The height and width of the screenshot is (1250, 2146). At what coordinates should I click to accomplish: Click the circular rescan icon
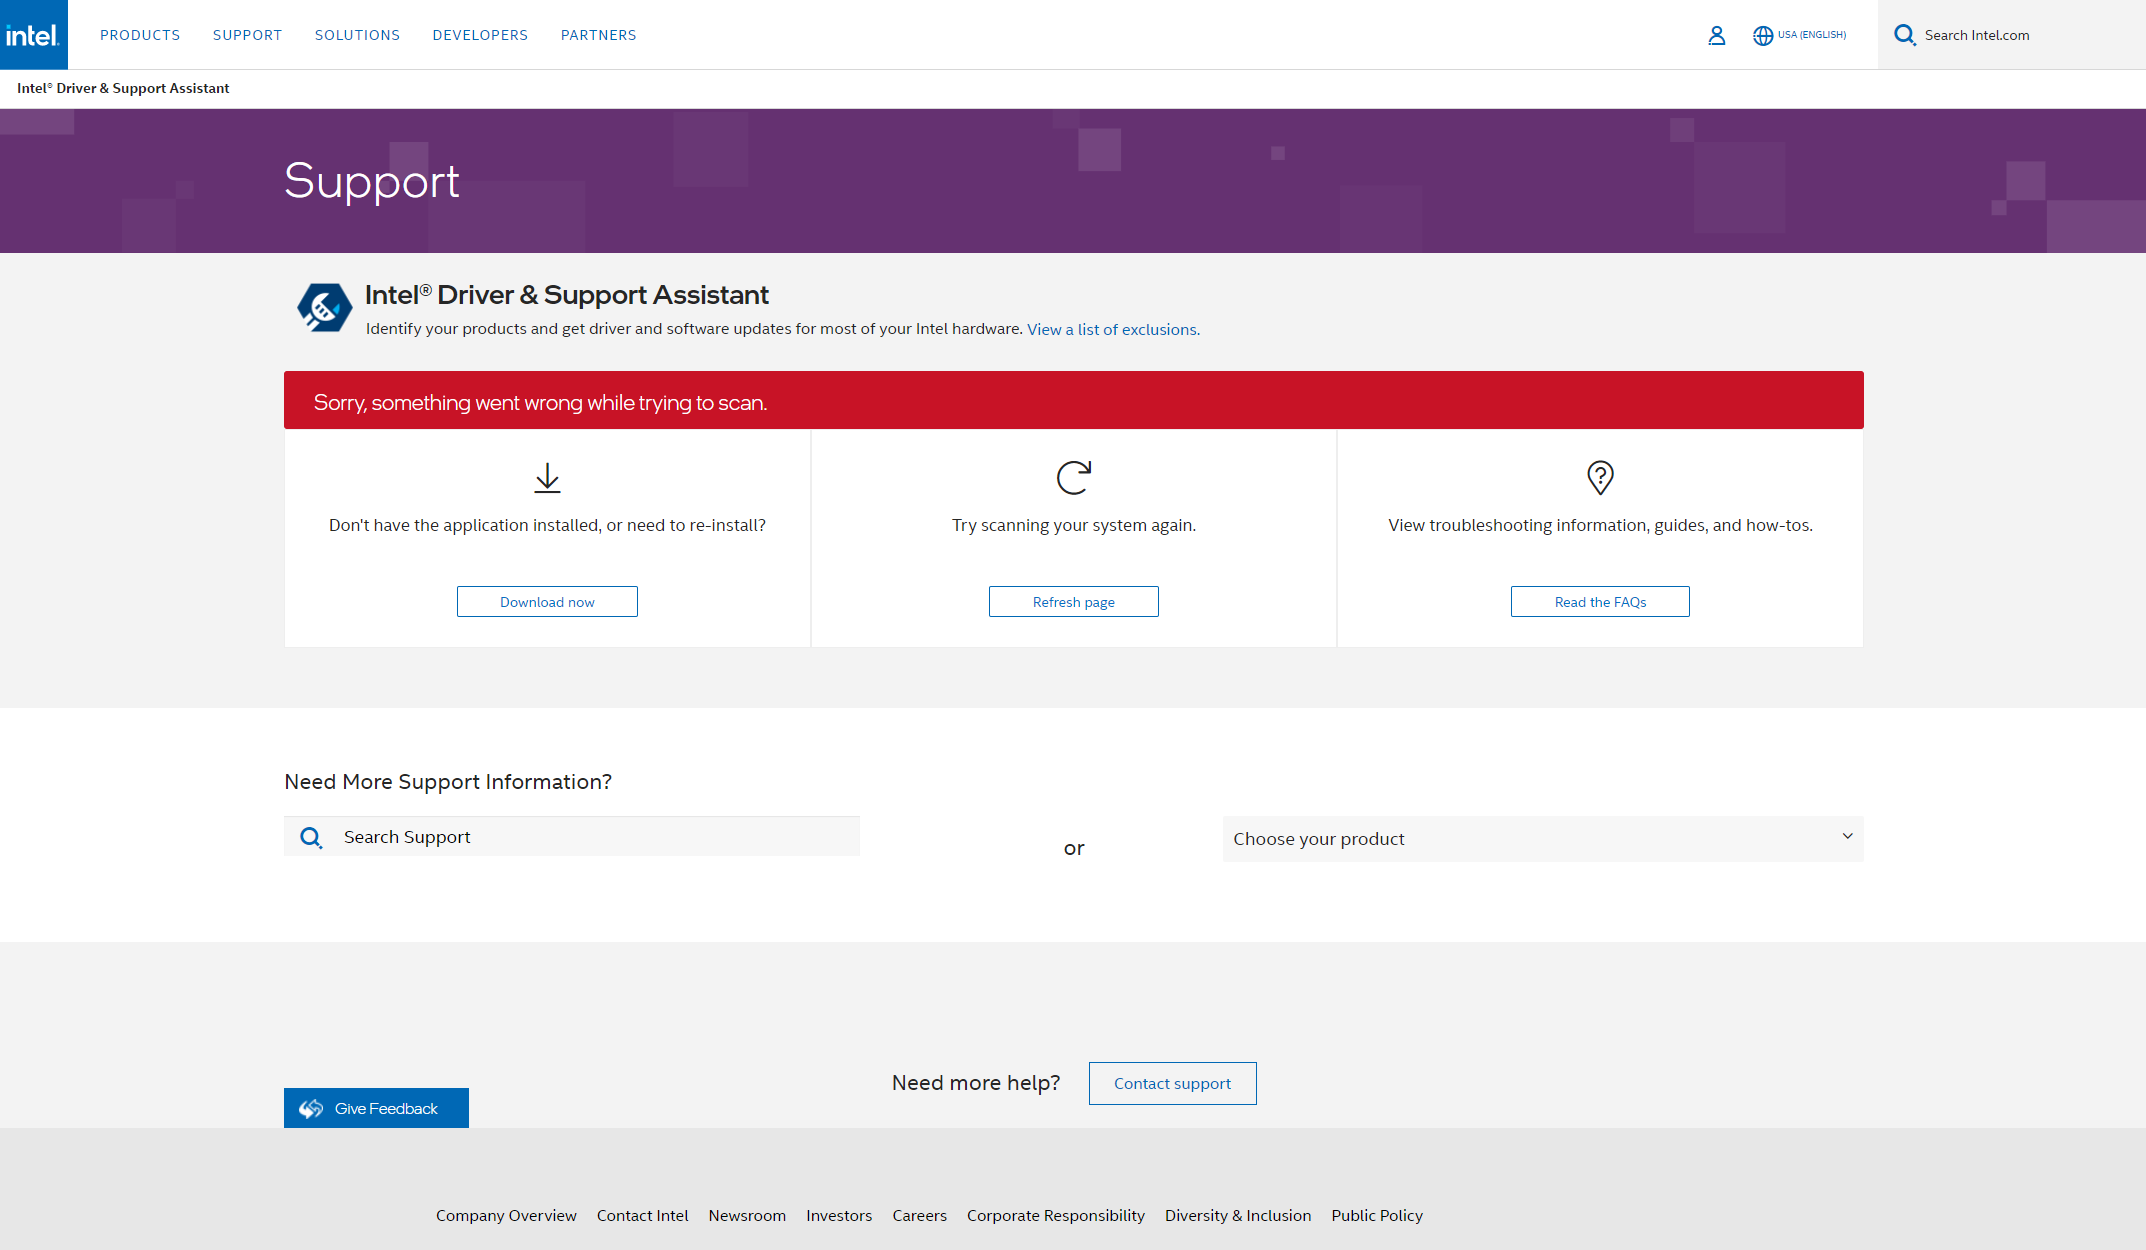[x=1073, y=478]
